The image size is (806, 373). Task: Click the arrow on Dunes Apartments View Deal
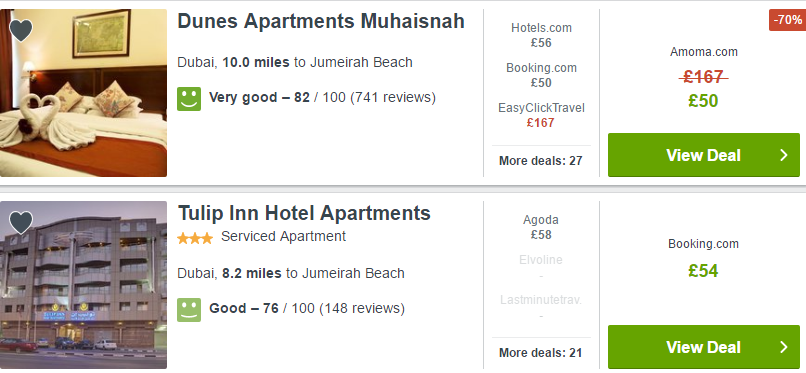click(x=783, y=155)
